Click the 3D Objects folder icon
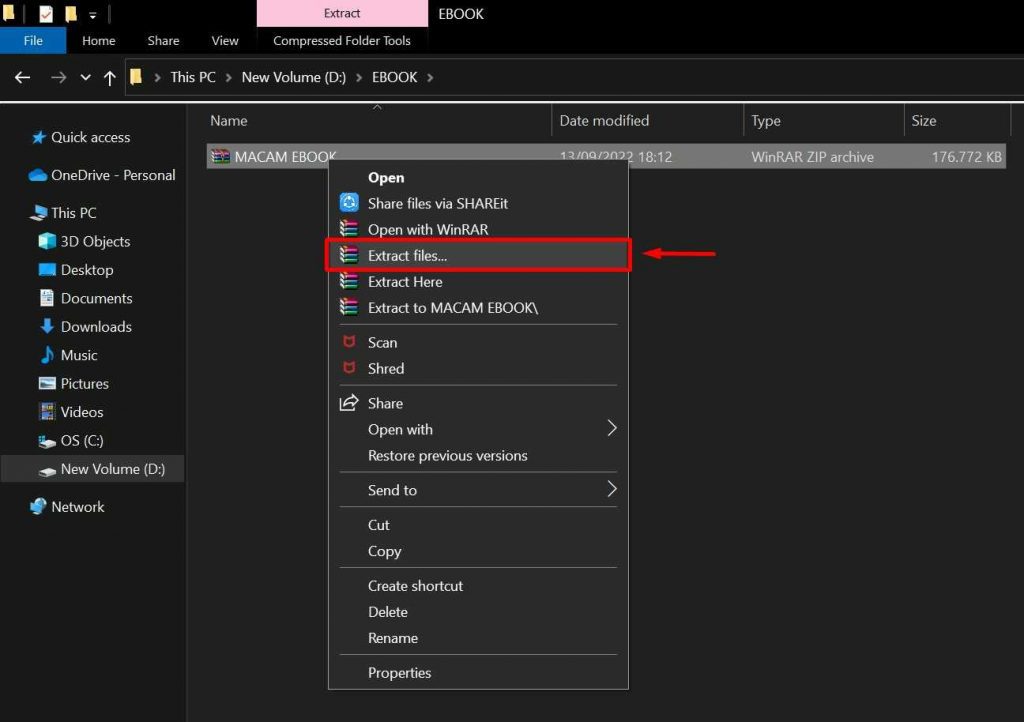1024x722 pixels. (x=46, y=241)
